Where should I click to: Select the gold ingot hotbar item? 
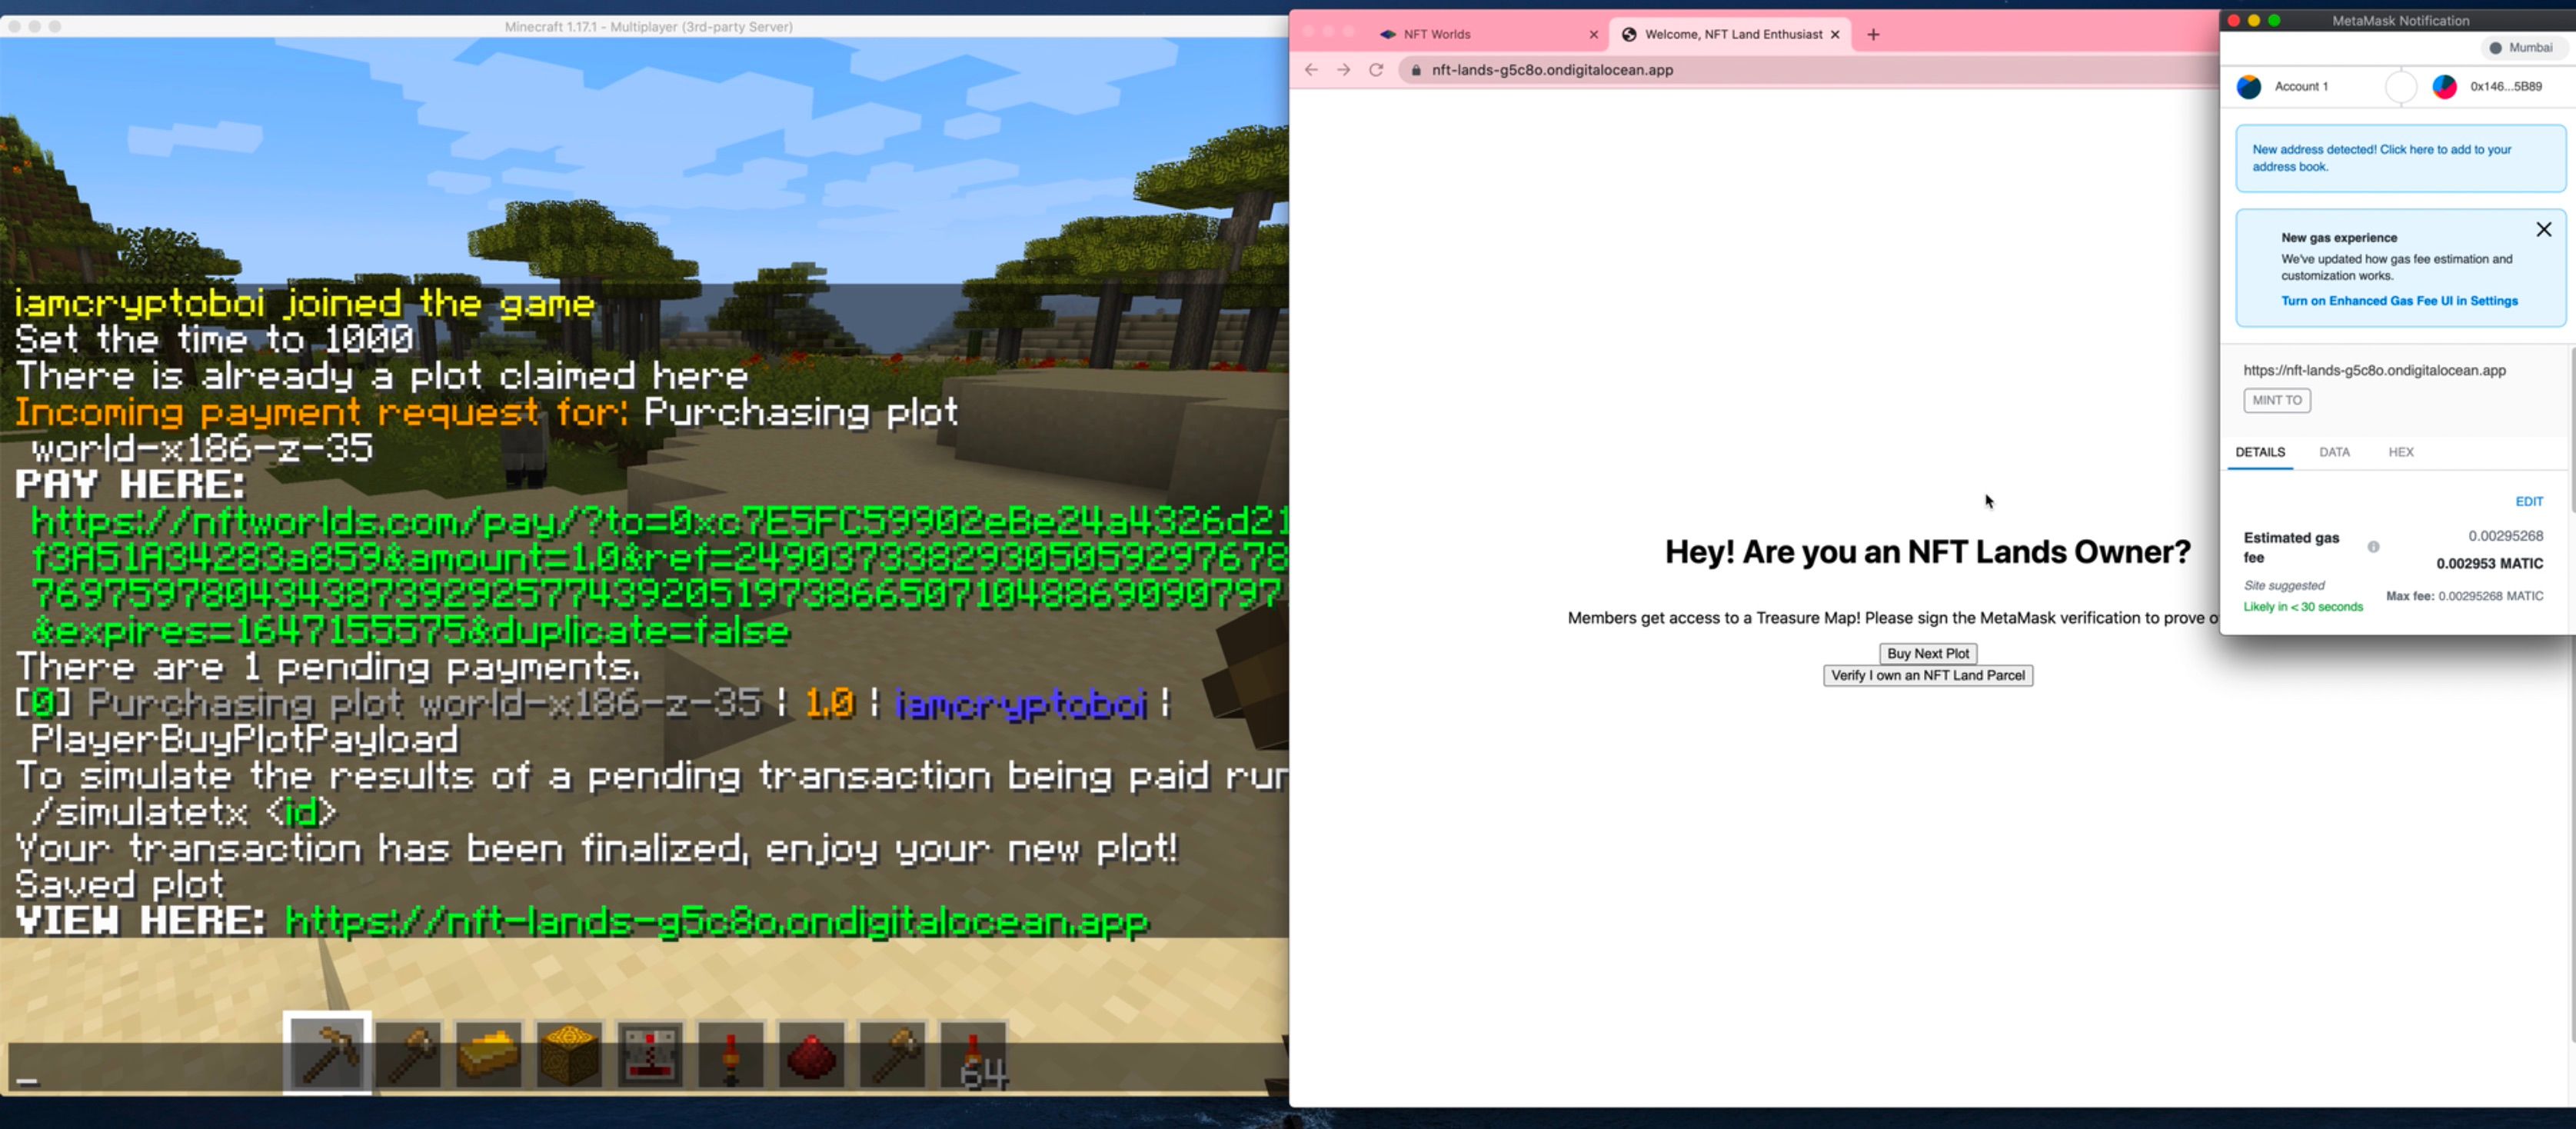click(489, 1054)
